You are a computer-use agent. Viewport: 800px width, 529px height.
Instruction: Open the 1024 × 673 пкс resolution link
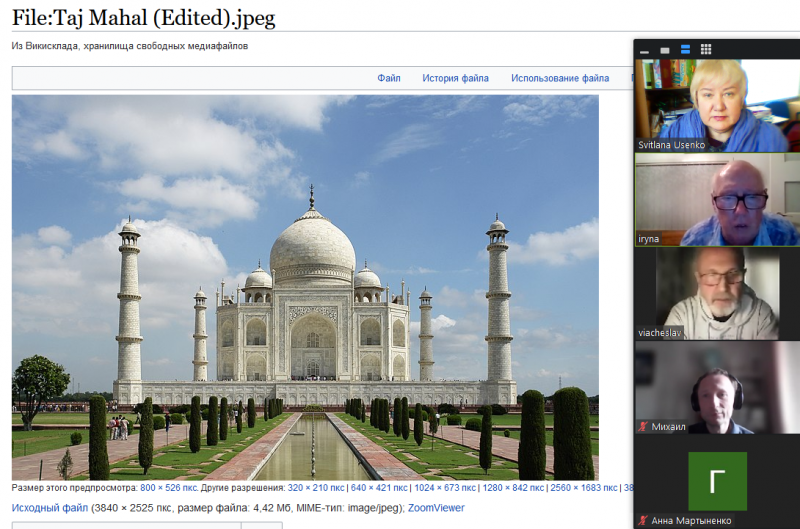coord(445,488)
